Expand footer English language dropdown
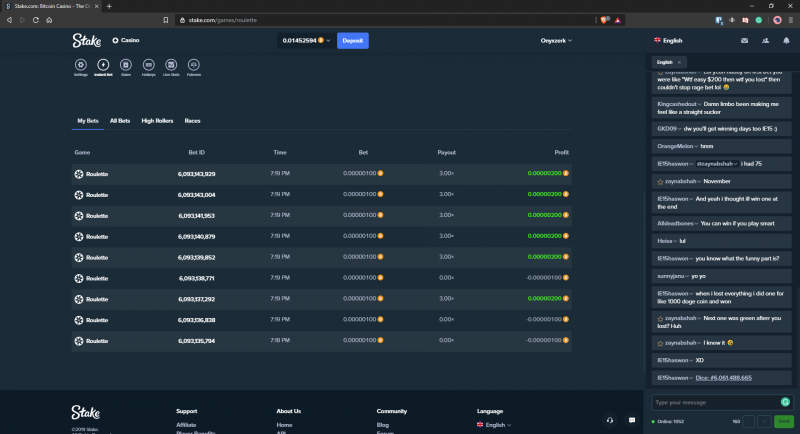800x434 pixels. (x=494, y=425)
